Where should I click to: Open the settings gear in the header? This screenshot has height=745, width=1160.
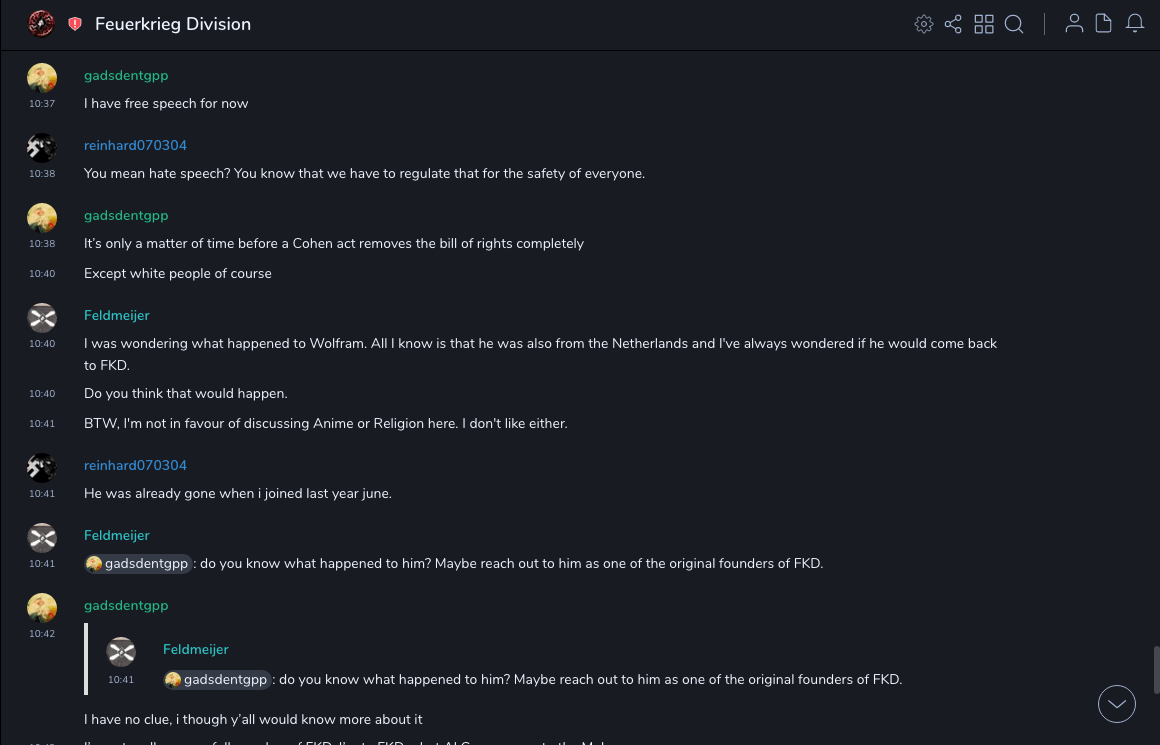(924, 24)
